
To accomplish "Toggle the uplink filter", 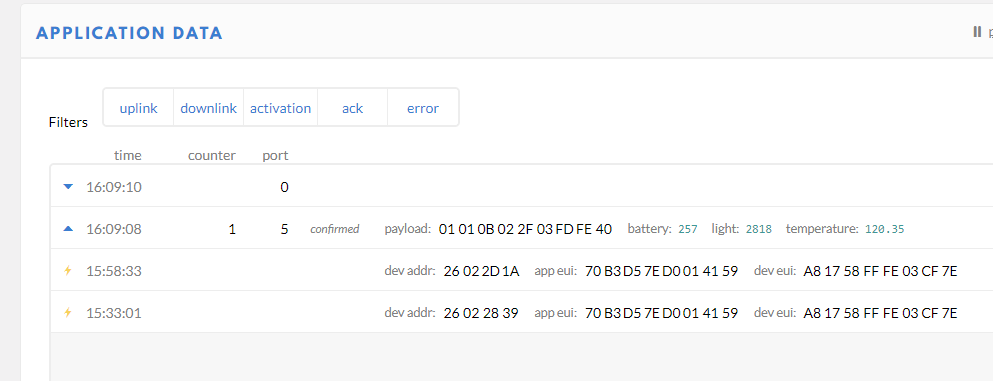I will pyautogui.click(x=138, y=108).
